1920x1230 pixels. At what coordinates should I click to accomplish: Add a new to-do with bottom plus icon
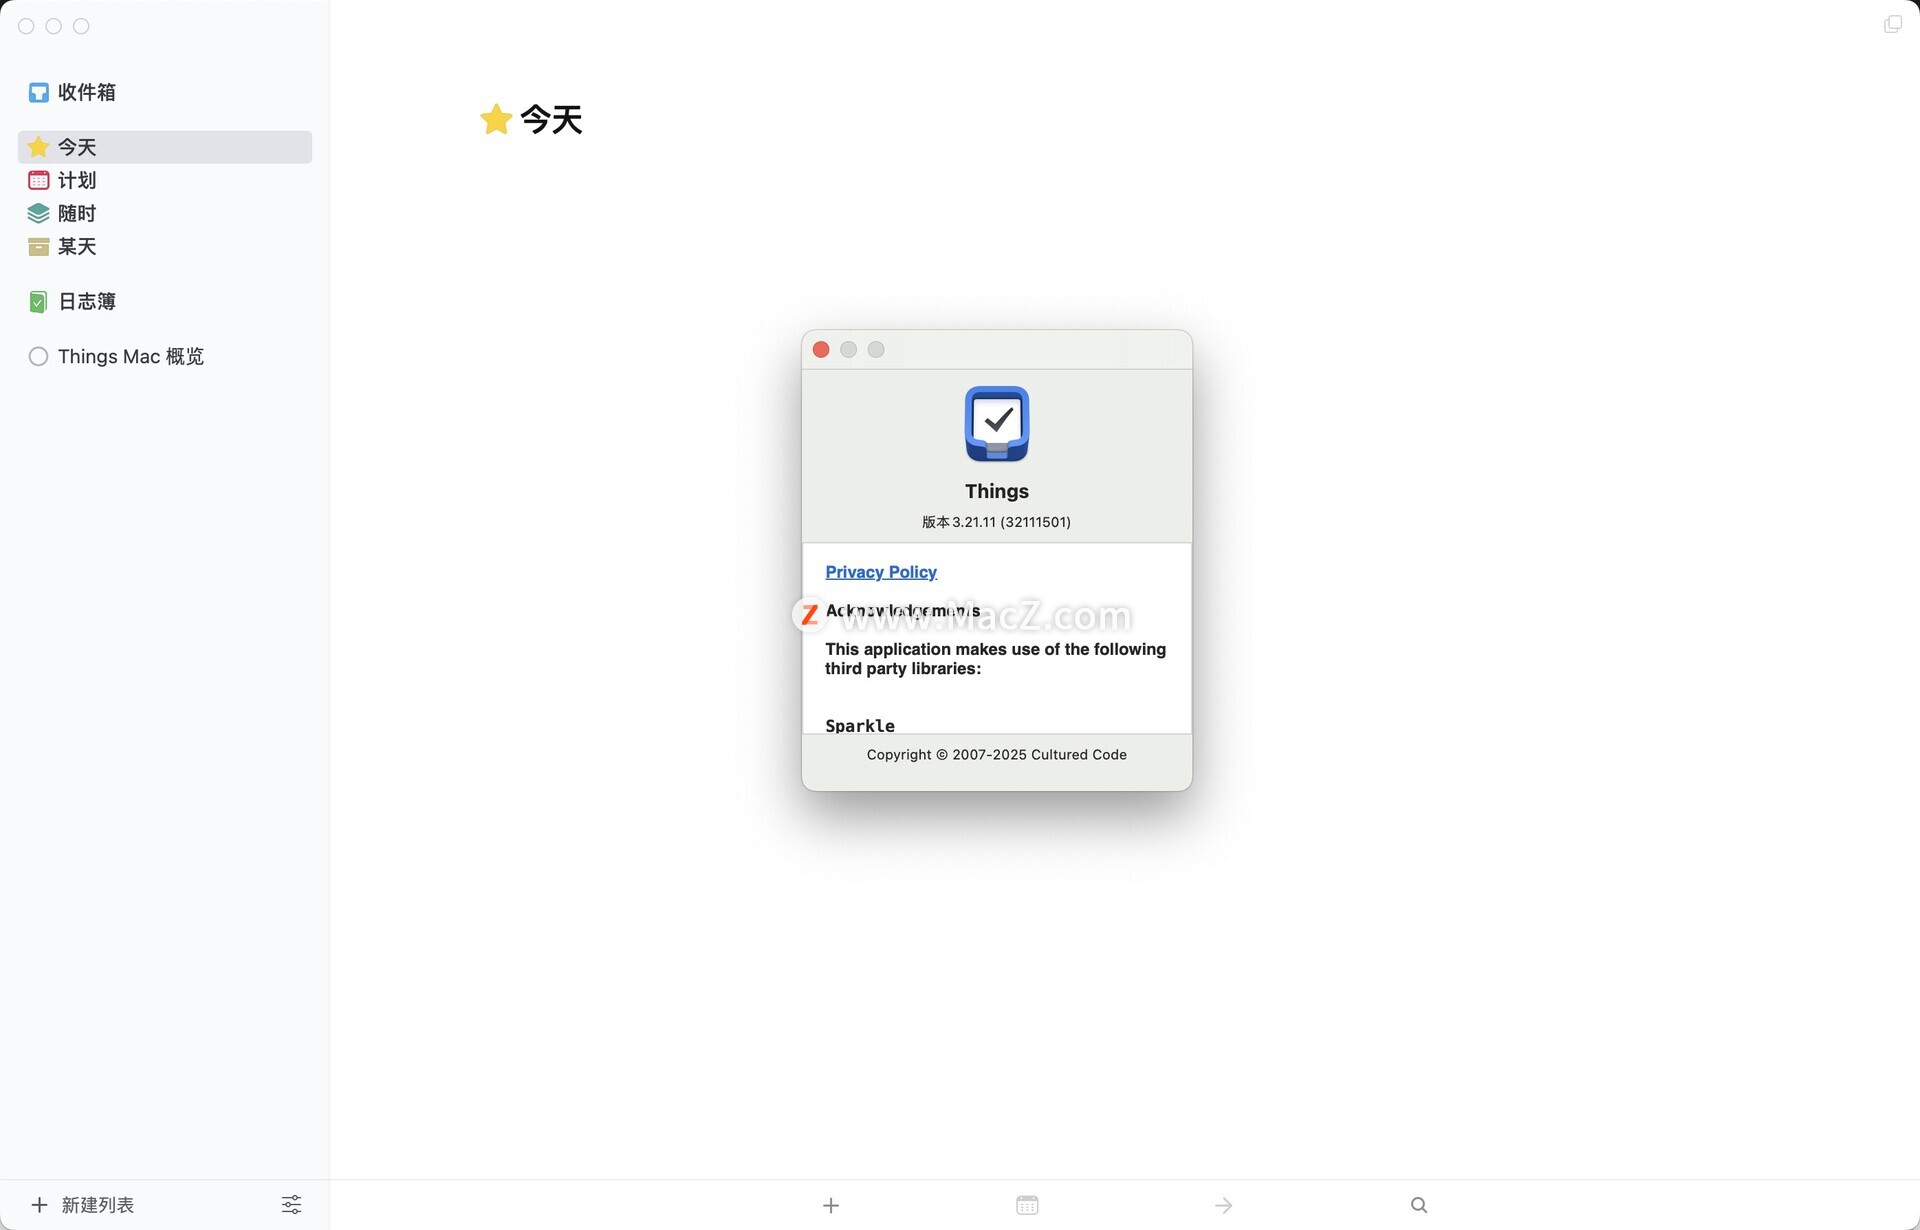pos(831,1205)
